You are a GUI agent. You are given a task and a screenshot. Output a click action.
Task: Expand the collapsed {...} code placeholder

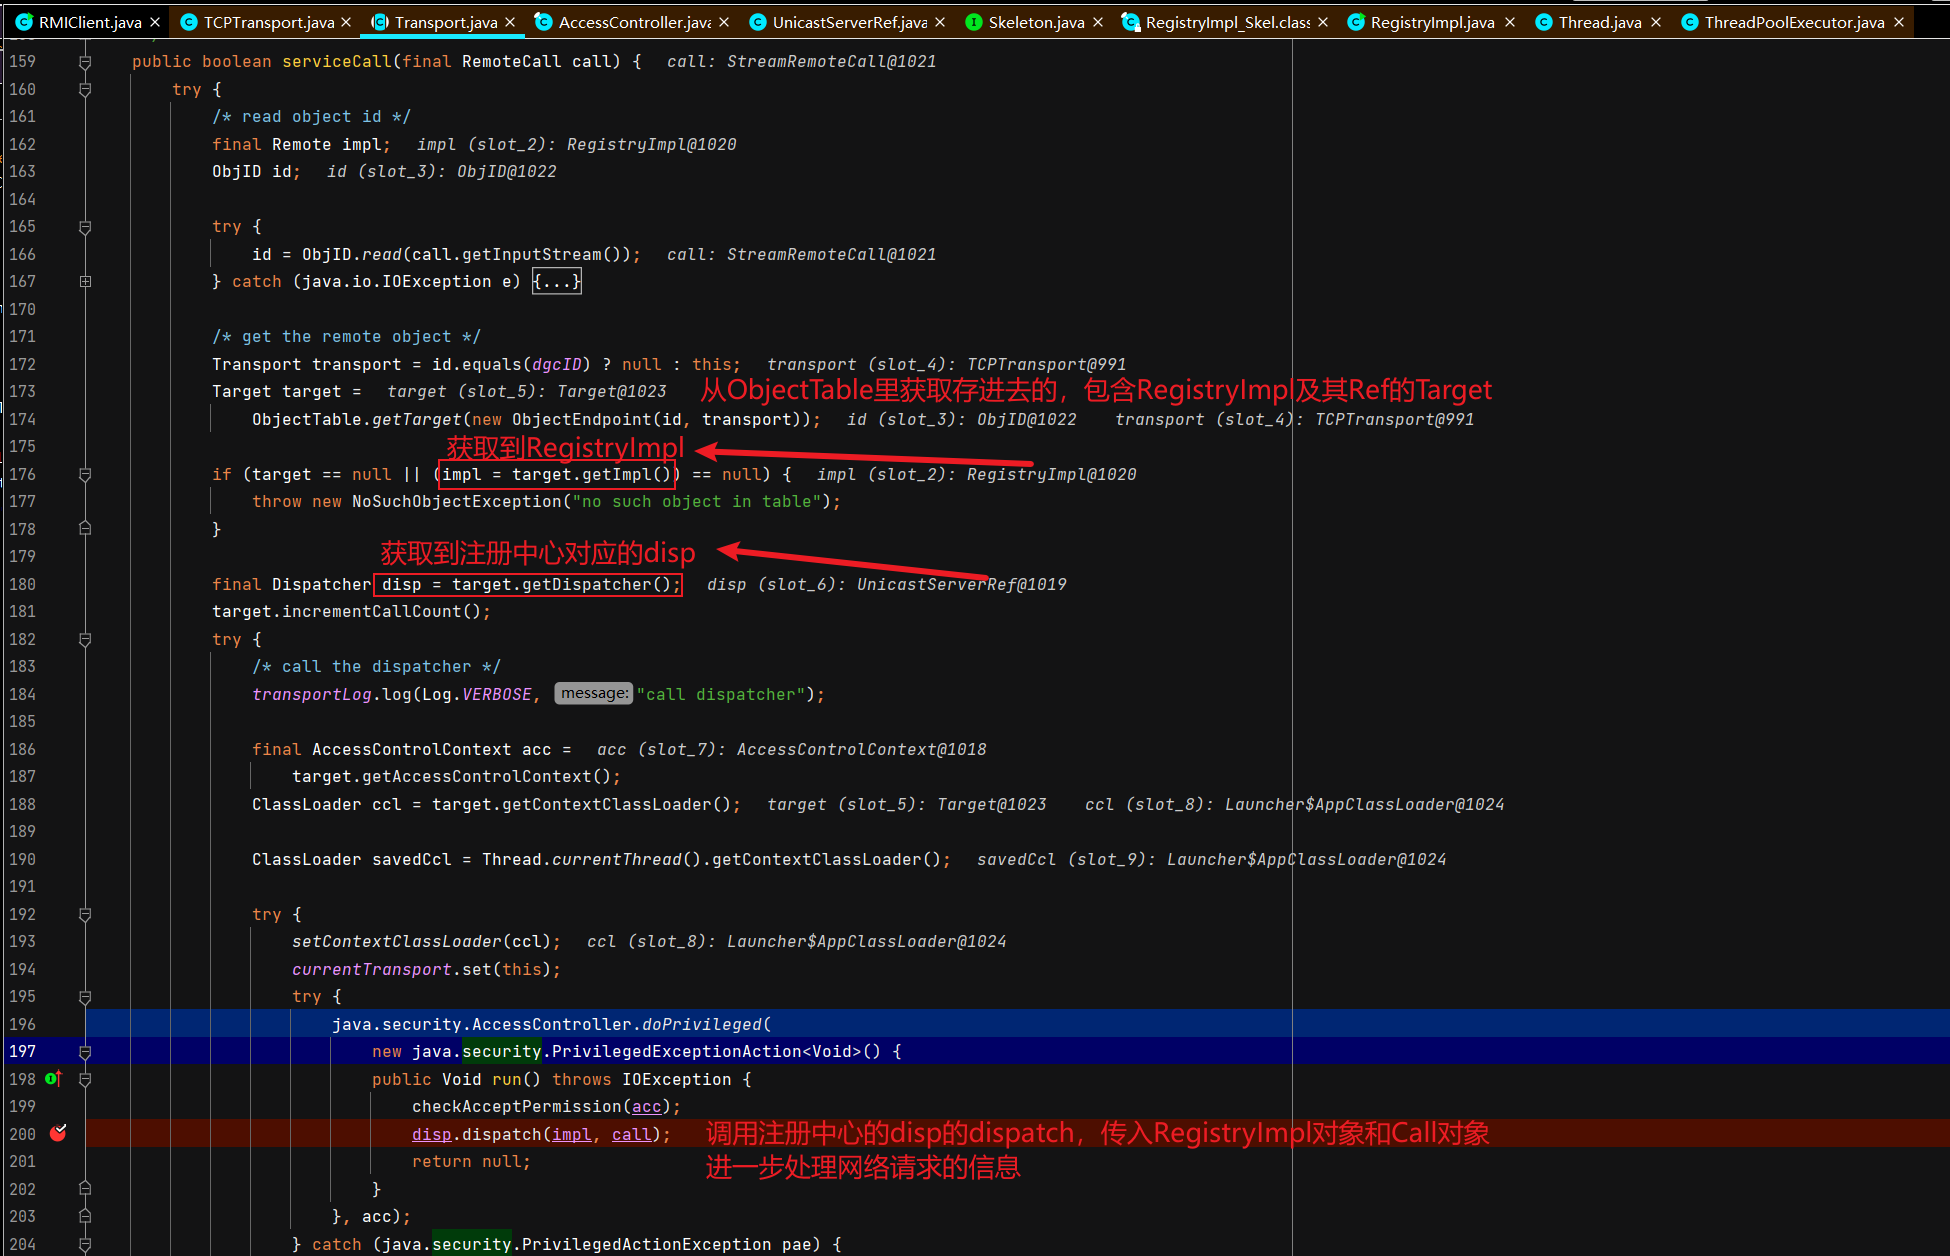point(556,282)
